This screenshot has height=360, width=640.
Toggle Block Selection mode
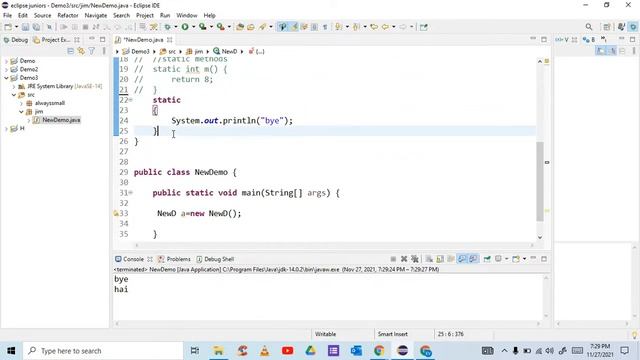click(x=314, y=27)
